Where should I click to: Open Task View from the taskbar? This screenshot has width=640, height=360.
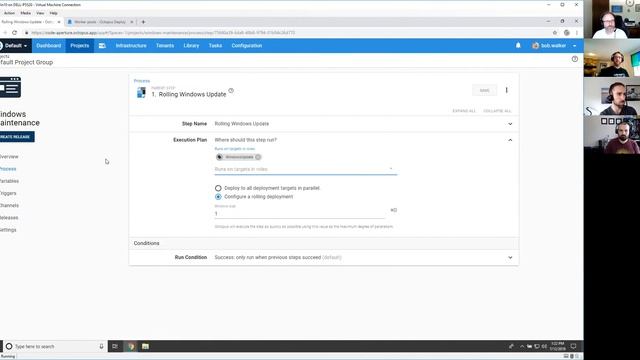pyautogui.click(x=115, y=346)
